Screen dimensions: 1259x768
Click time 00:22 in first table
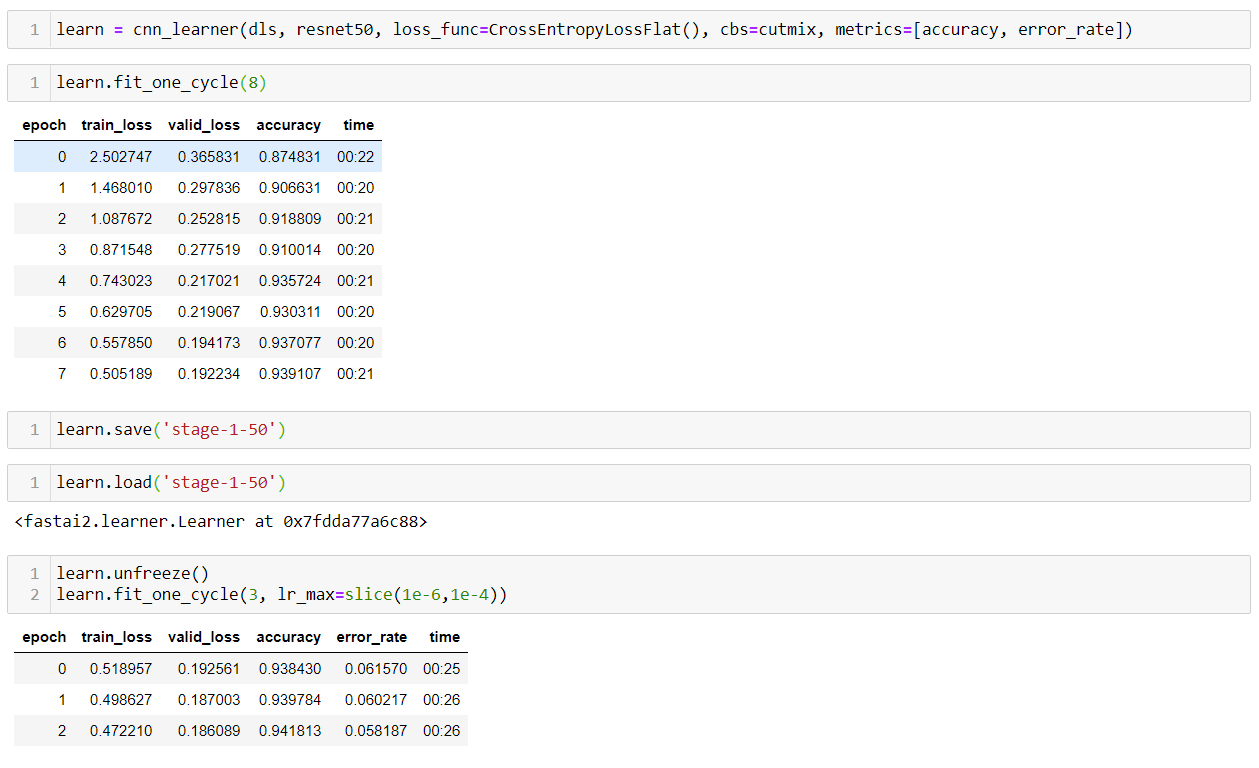356,157
